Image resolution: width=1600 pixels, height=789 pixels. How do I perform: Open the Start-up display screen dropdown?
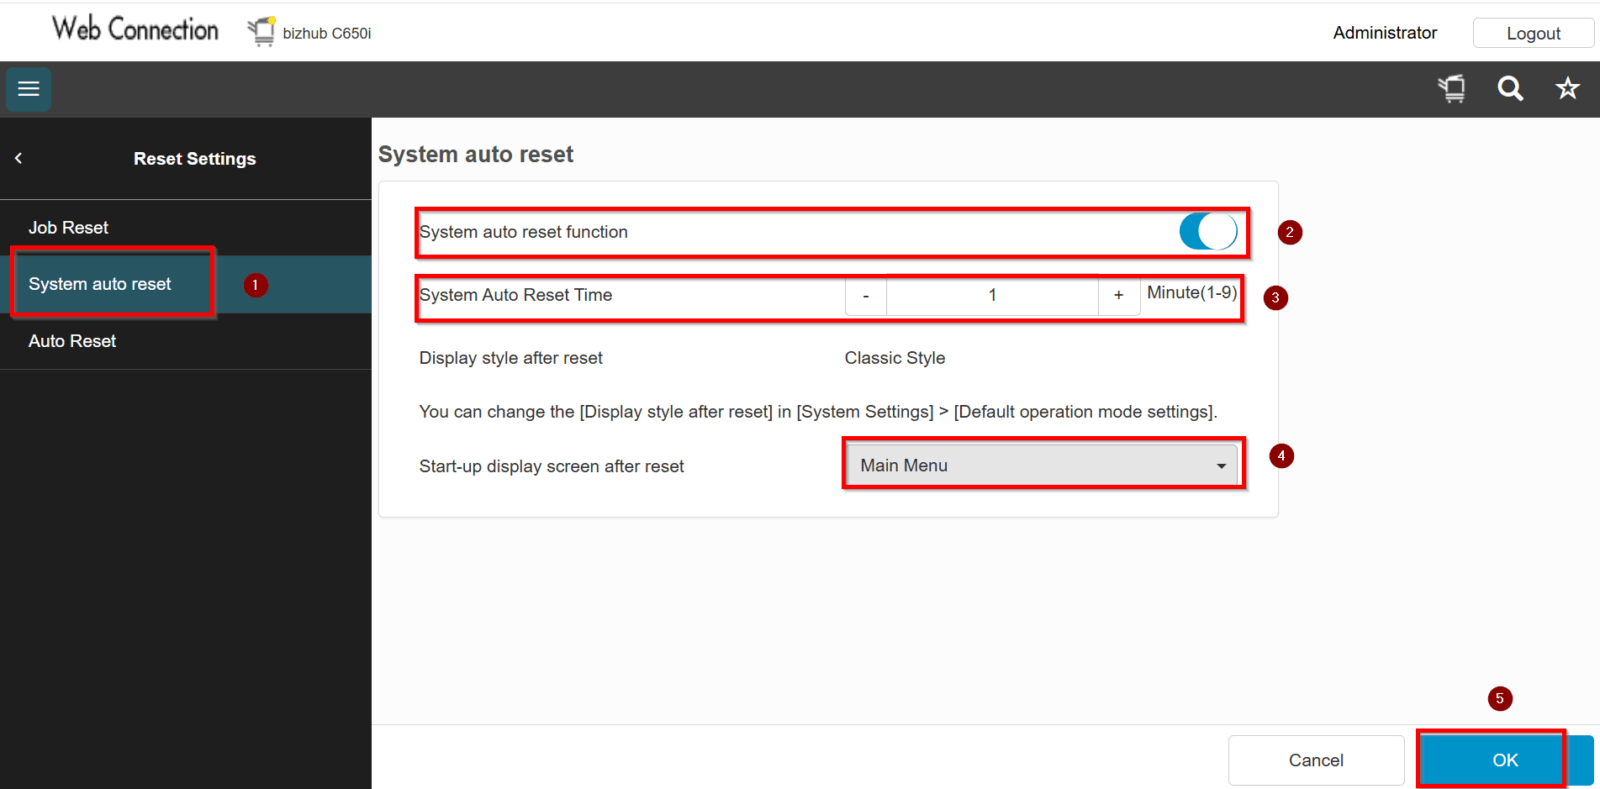tap(1043, 466)
